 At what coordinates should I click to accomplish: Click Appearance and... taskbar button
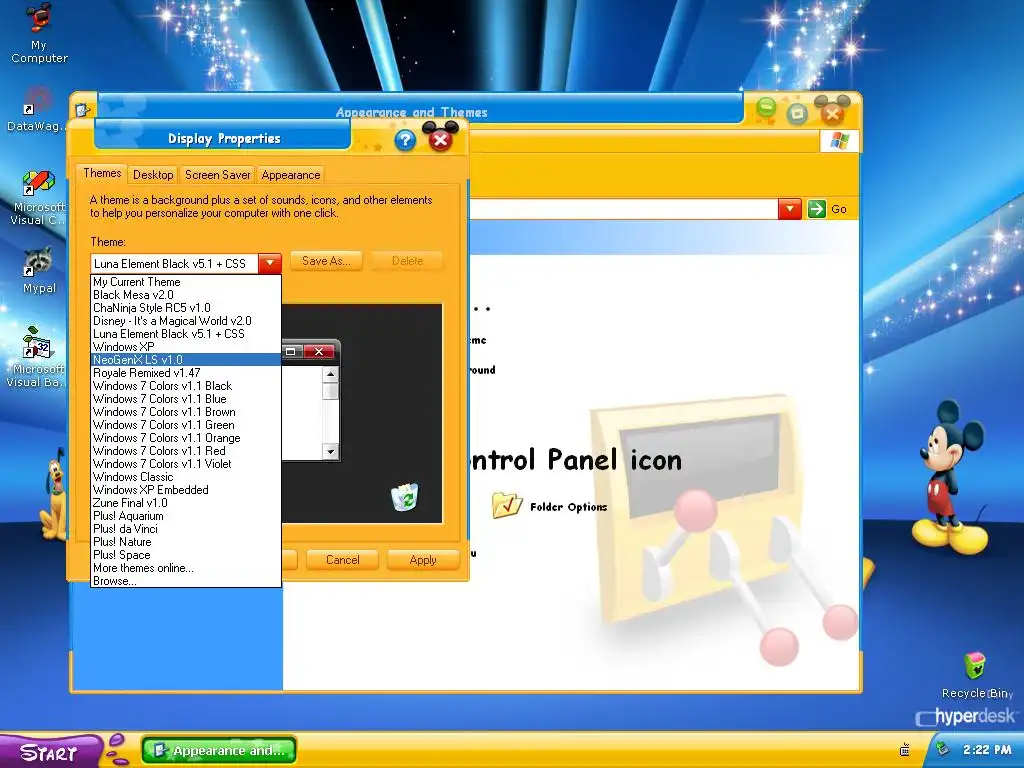click(x=219, y=750)
